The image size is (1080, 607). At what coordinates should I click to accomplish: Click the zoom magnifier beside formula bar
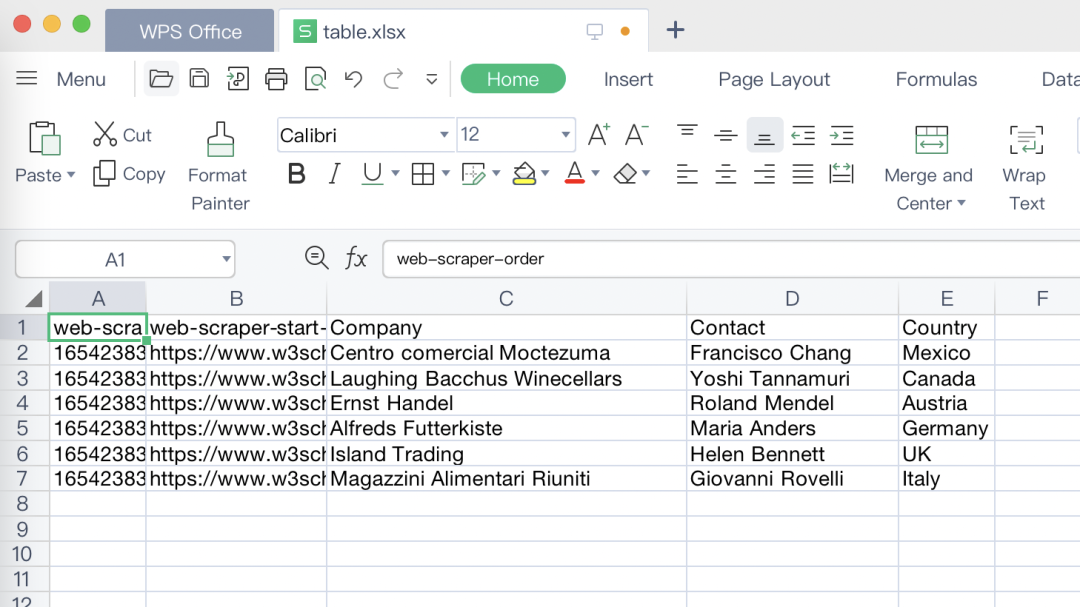pos(317,258)
